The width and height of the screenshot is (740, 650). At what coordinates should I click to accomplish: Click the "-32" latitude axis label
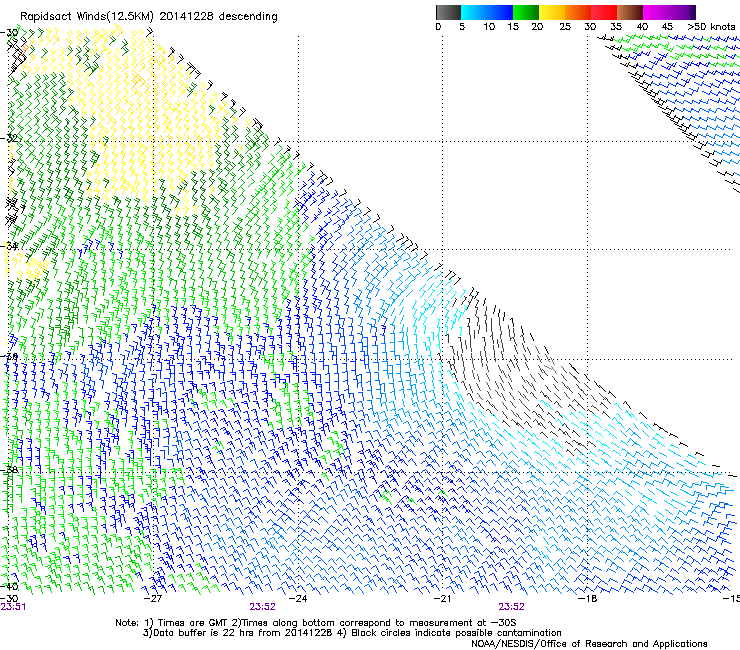[x=8, y=138]
